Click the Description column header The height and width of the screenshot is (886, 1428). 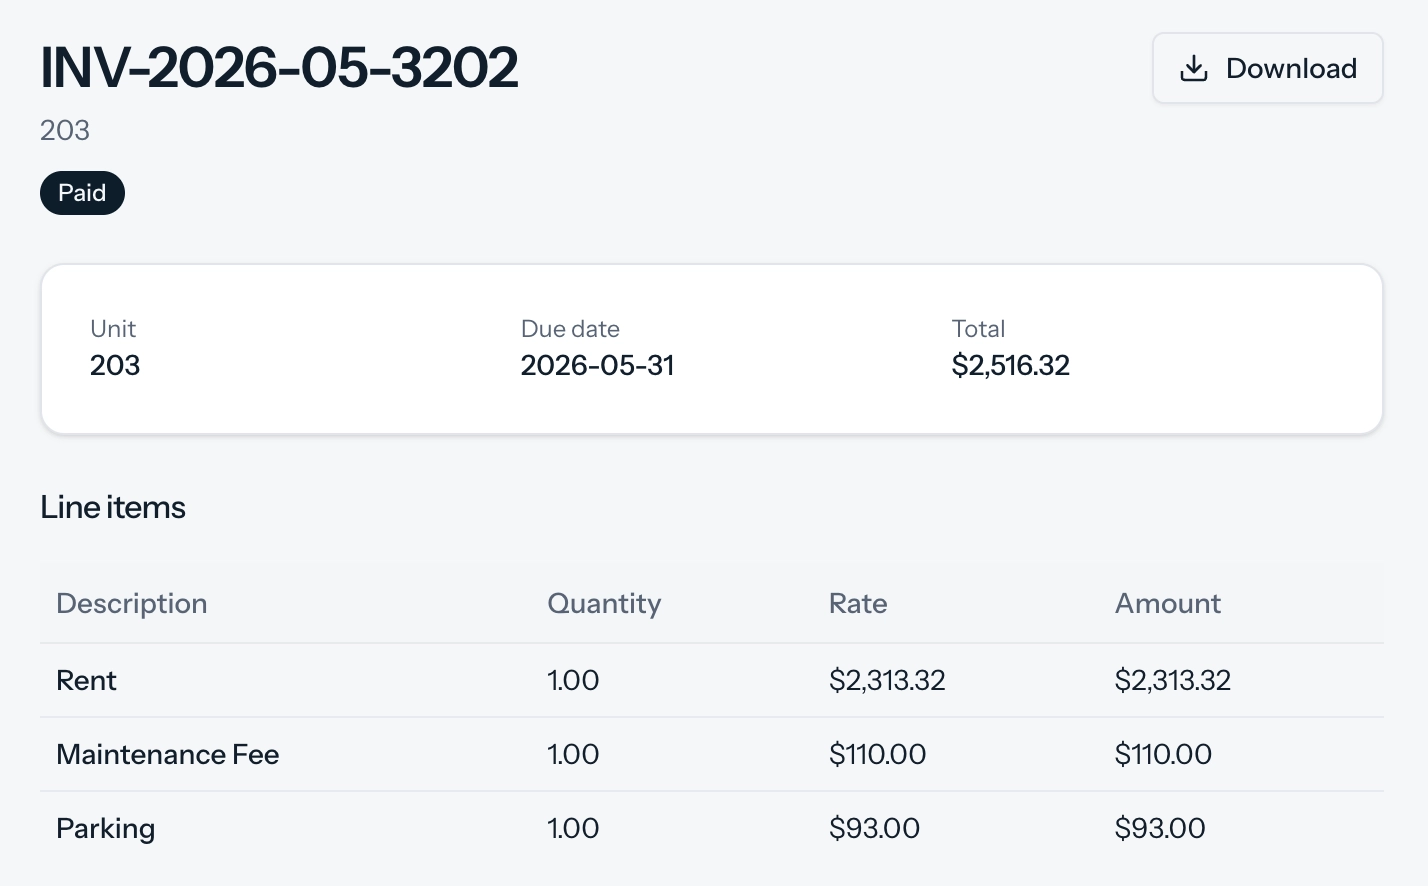tap(132, 603)
